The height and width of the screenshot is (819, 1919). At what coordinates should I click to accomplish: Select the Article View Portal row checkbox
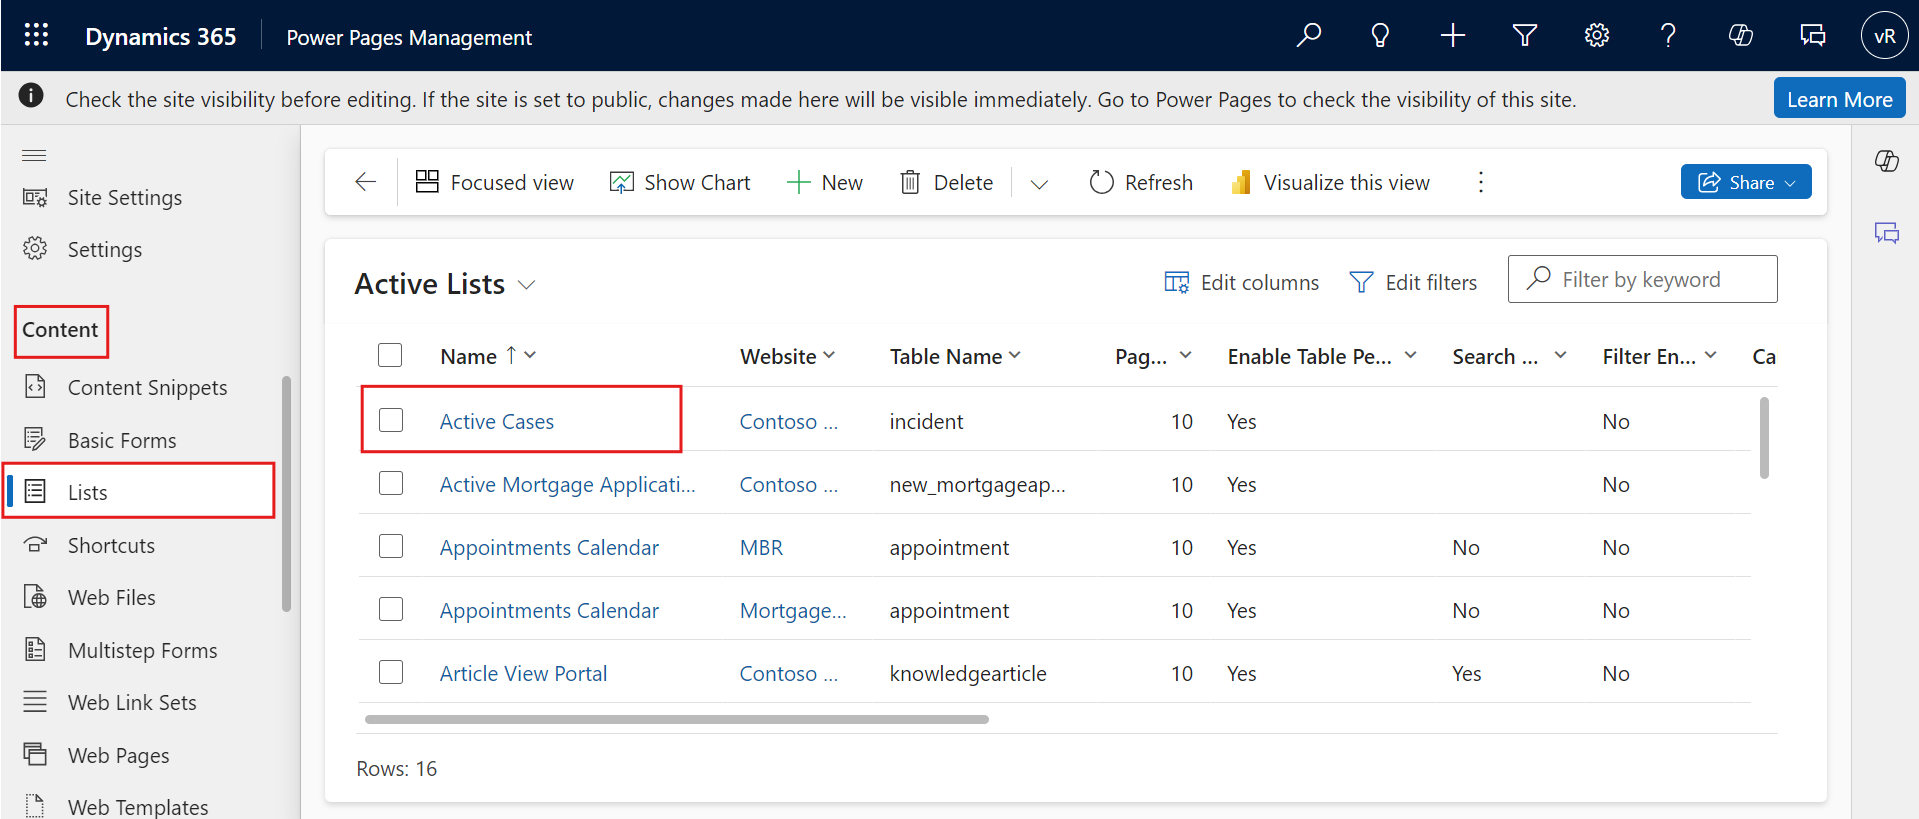(x=391, y=672)
